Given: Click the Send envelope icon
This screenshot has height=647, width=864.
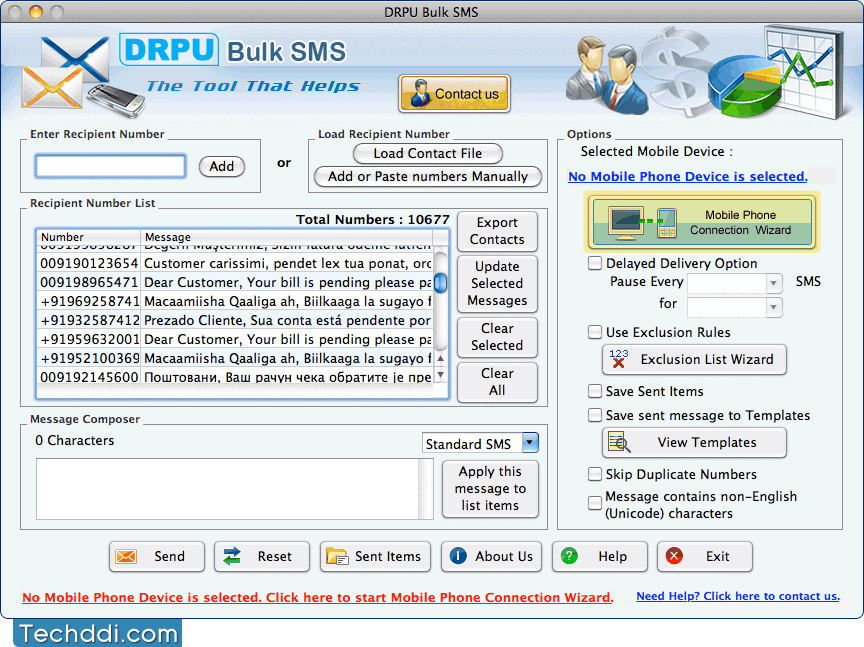Looking at the screenshot, I should 126,556.
